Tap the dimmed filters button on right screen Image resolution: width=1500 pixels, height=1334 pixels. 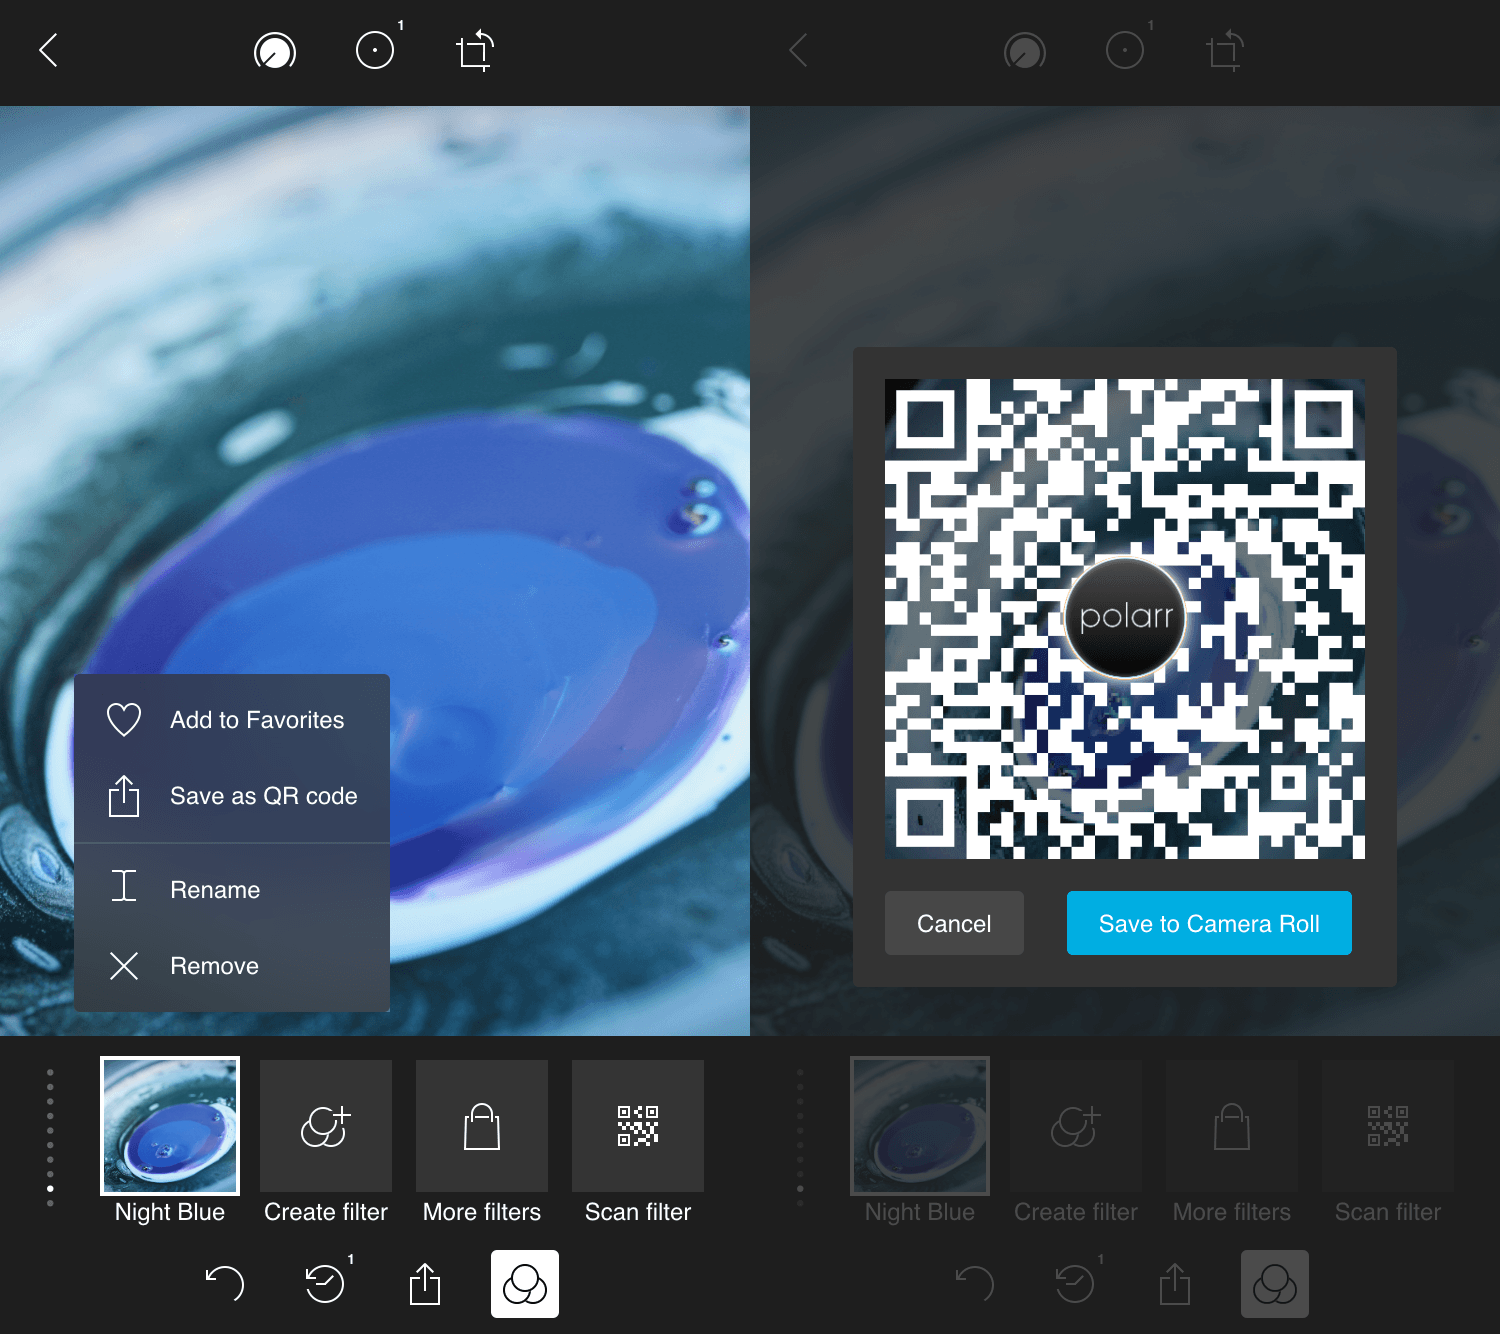[1275, 1284]
